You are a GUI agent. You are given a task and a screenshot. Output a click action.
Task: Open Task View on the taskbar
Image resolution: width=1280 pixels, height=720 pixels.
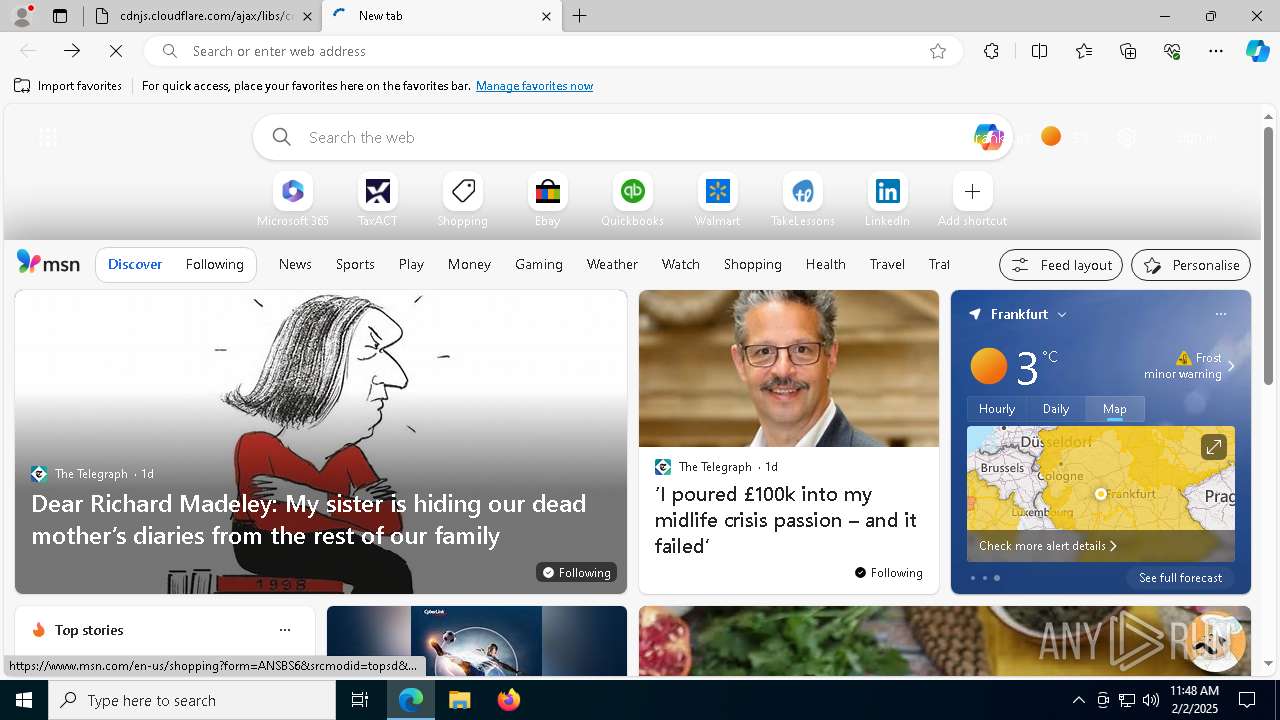coord(360,700)
